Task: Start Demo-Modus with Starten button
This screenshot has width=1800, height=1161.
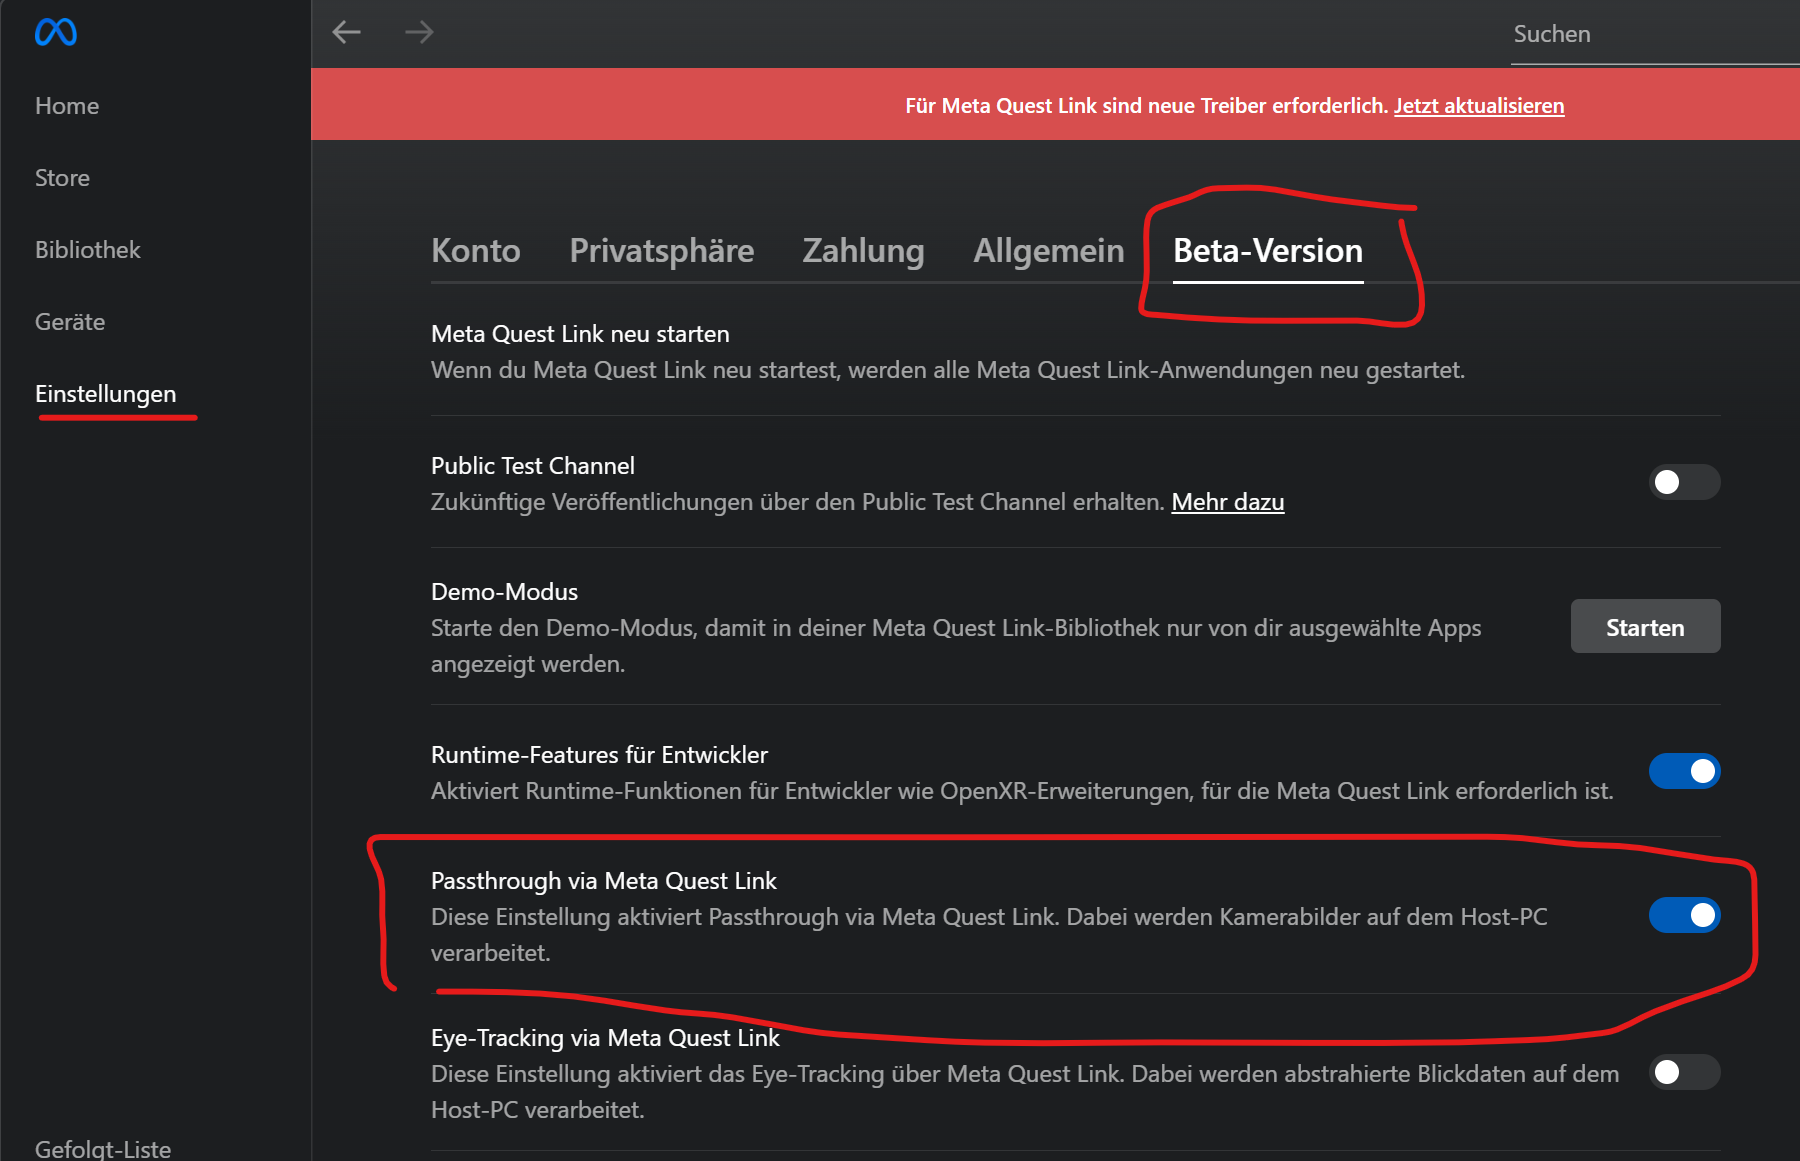Action: [x=1645, y=627]
